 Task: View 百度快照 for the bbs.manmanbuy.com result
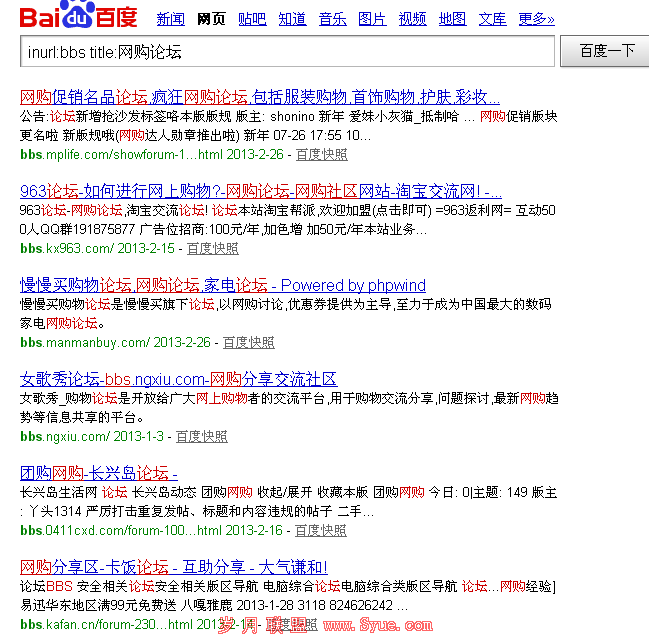tap(248, 343)
